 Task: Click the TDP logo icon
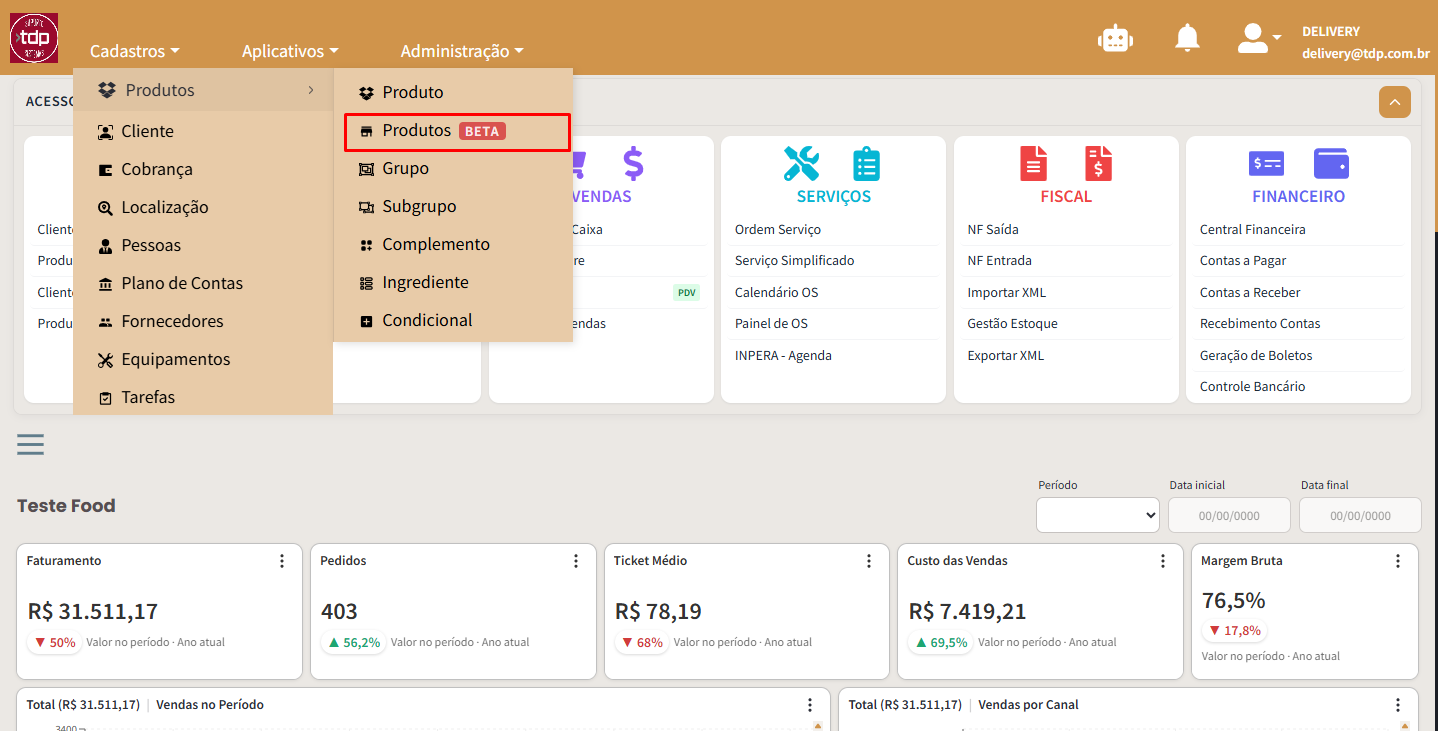coord(34,38)
